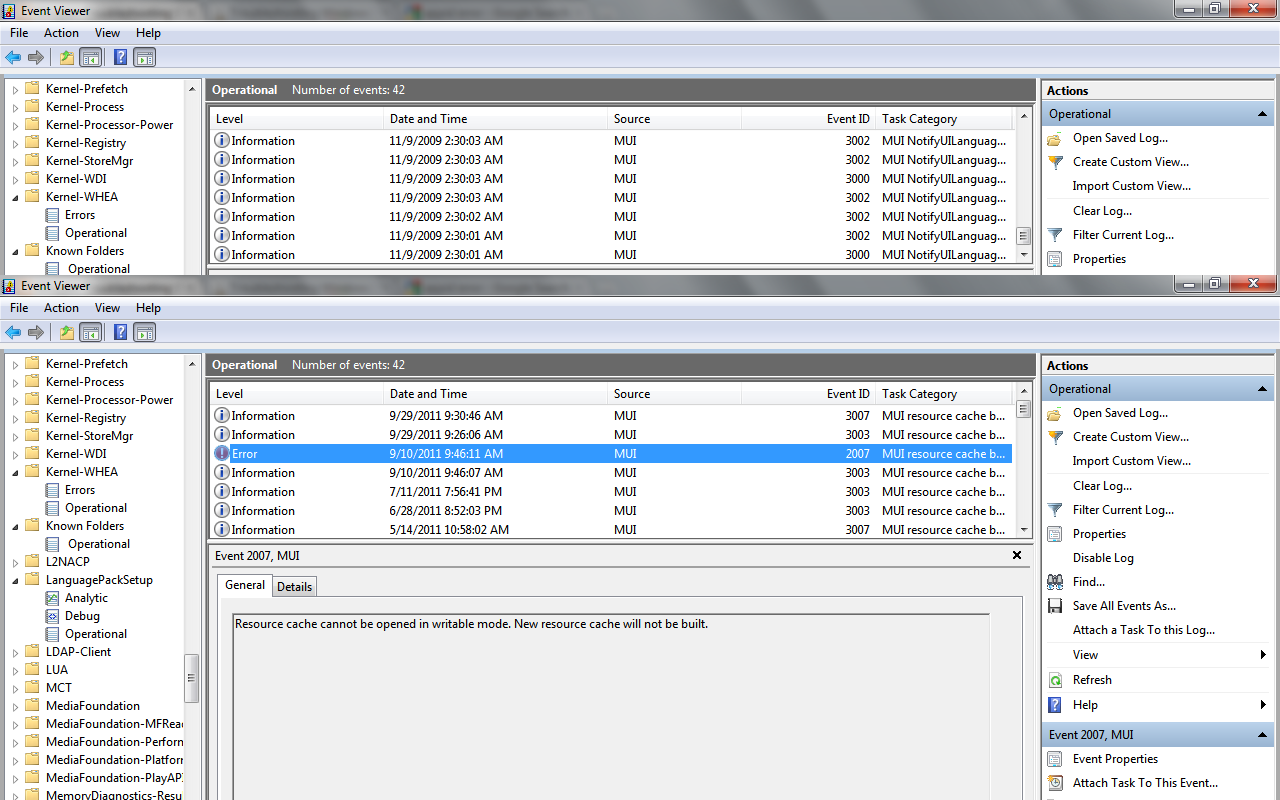The image size is (1280, 800).
Task: Click Import Custom View... in the upper window
Action: coord(1132,186)
